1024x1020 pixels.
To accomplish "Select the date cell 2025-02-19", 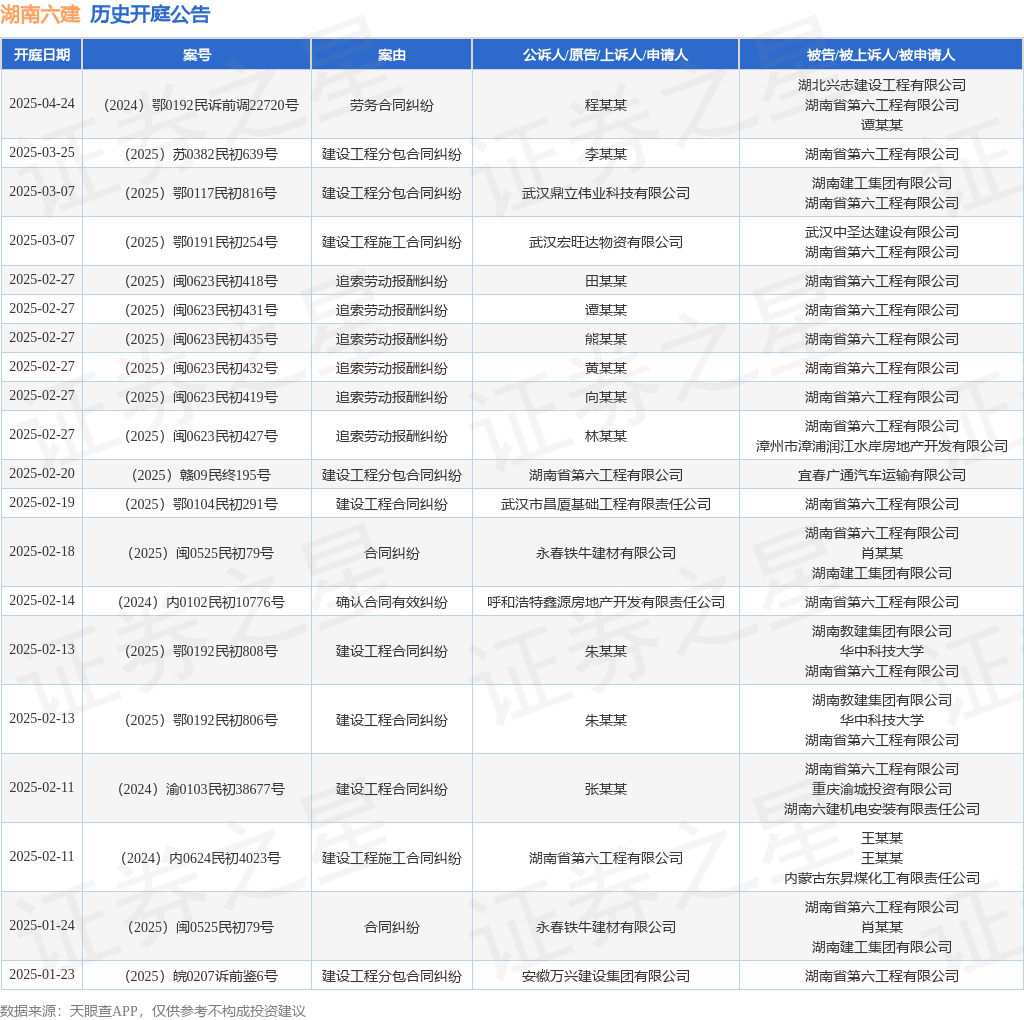I will (x=42, y=503).
